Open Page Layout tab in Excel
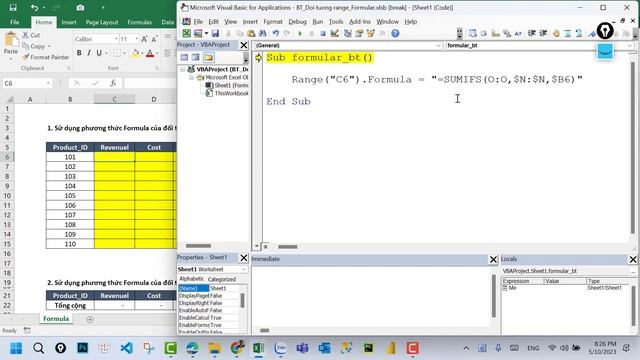Image resolution: width=640 pixels, height=360 pixels. point(102,22)
